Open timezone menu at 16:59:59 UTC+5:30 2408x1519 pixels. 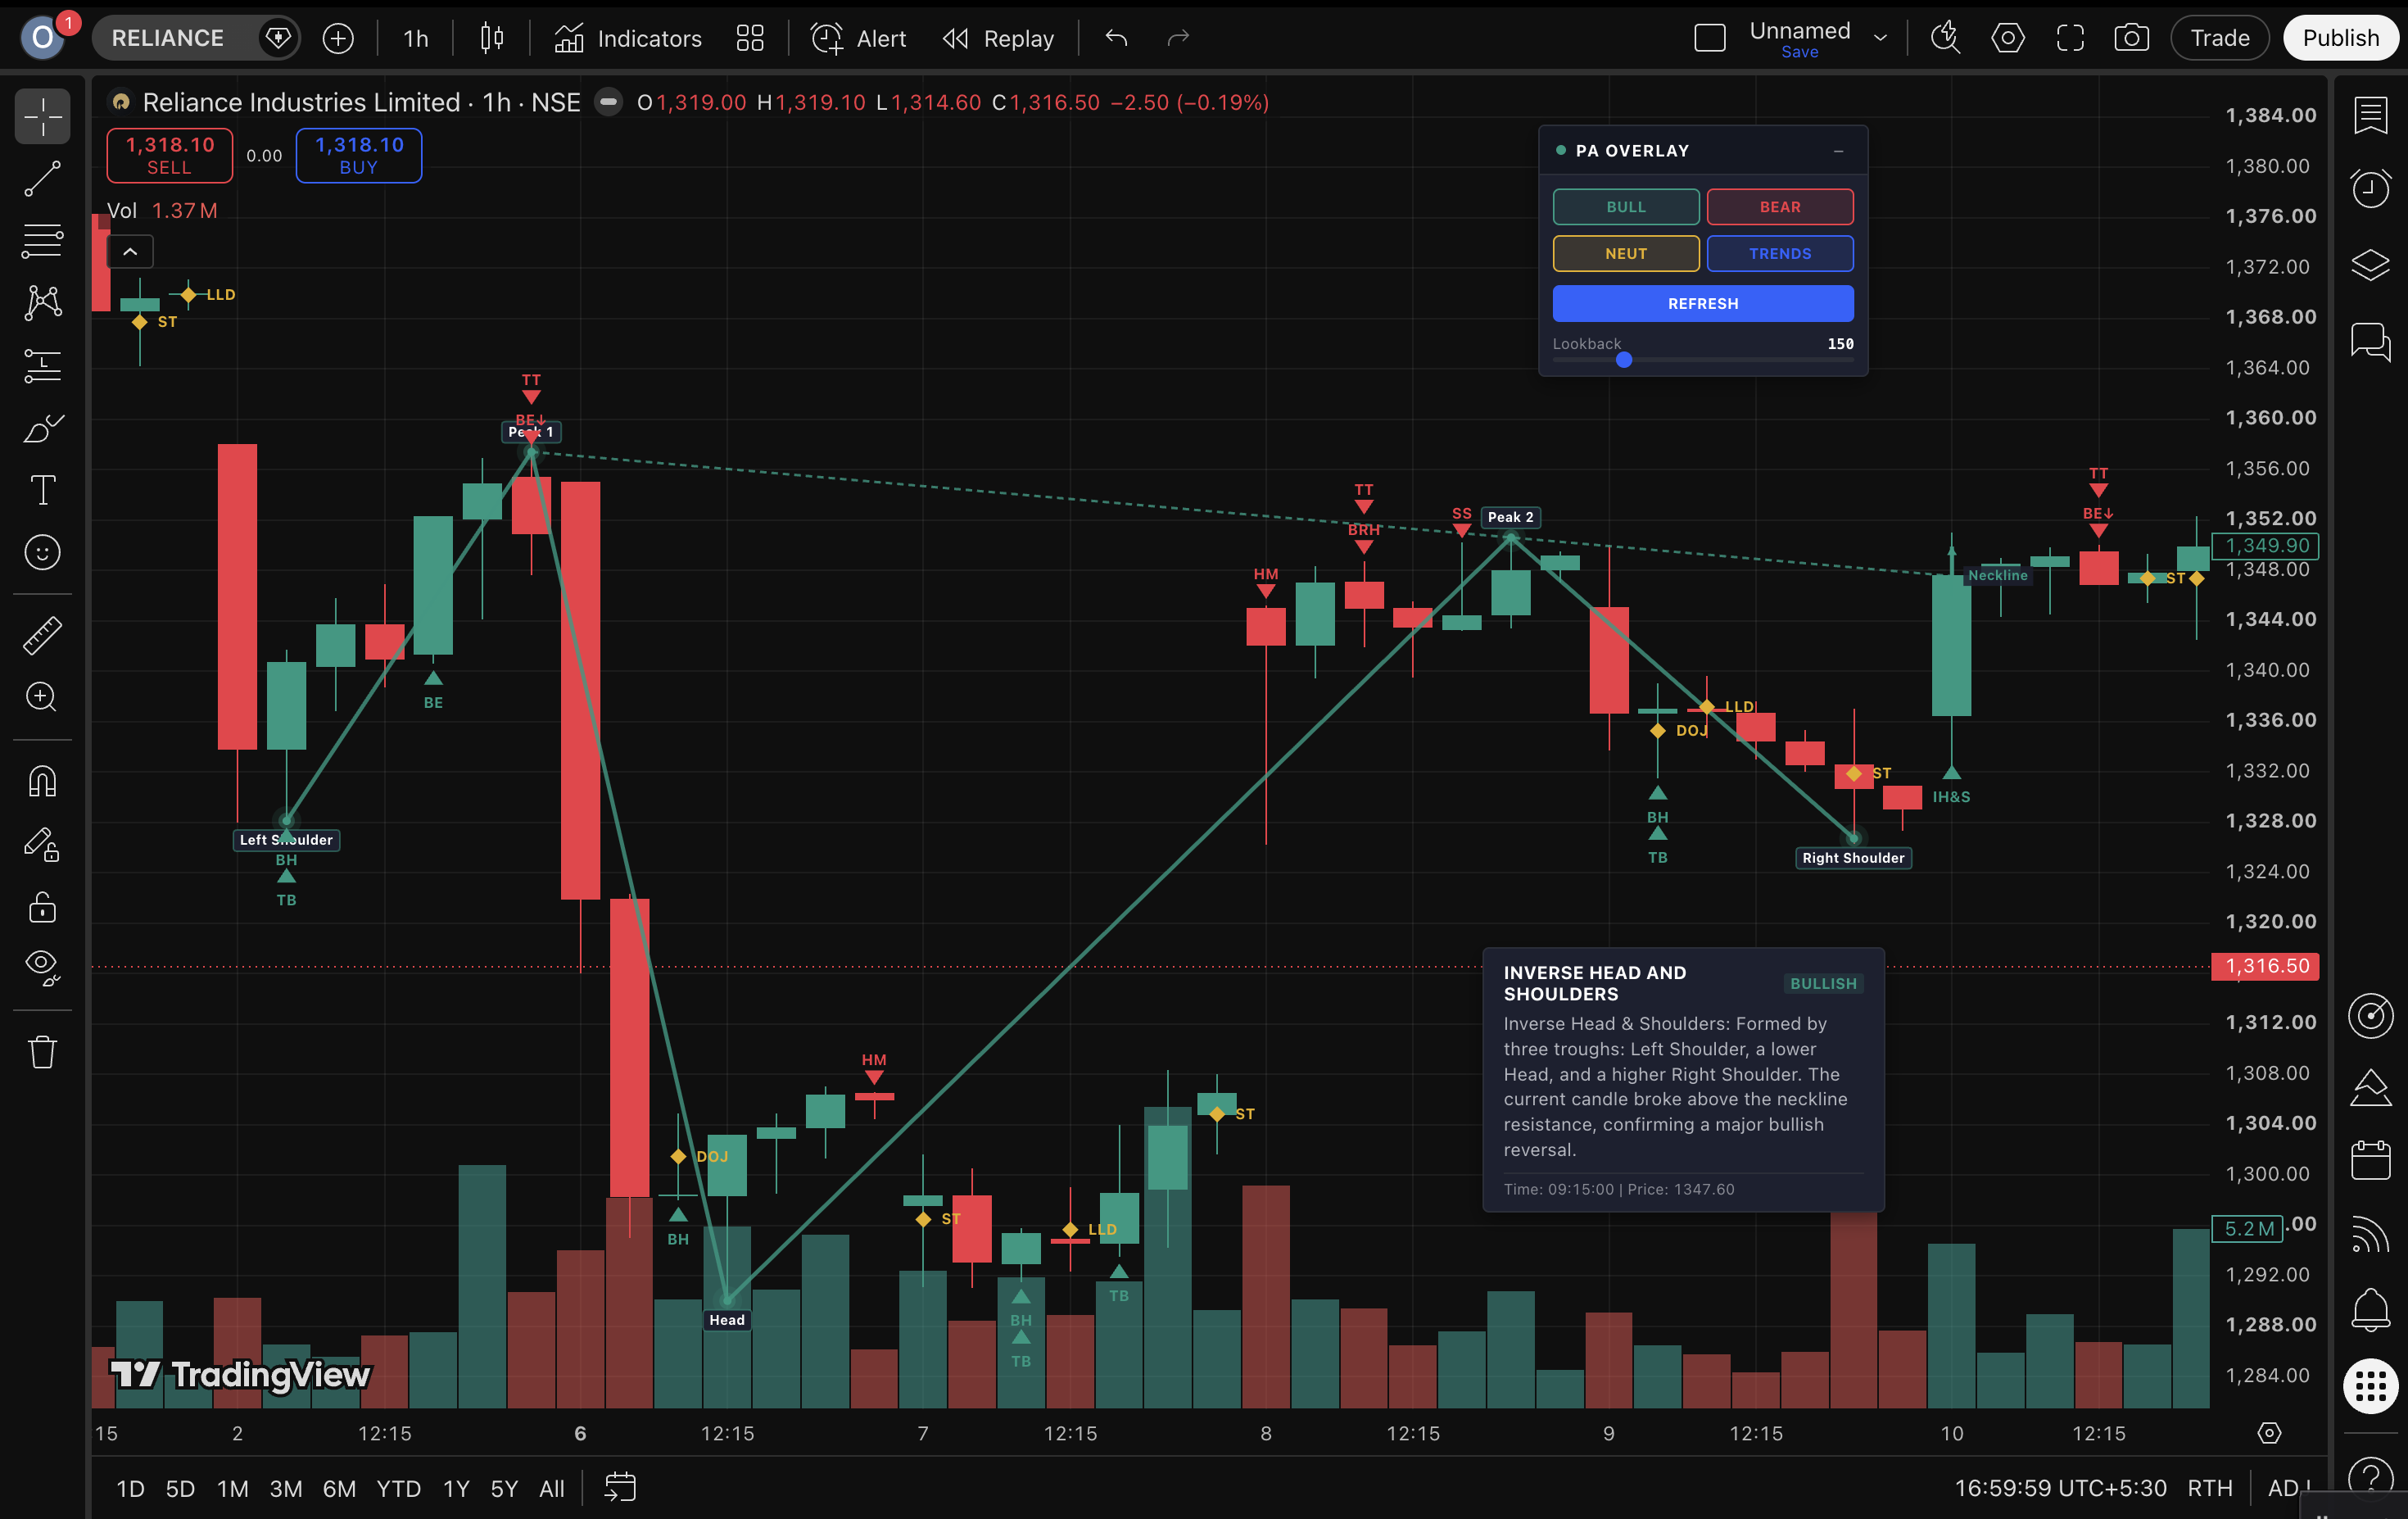pos(2060,1488)
